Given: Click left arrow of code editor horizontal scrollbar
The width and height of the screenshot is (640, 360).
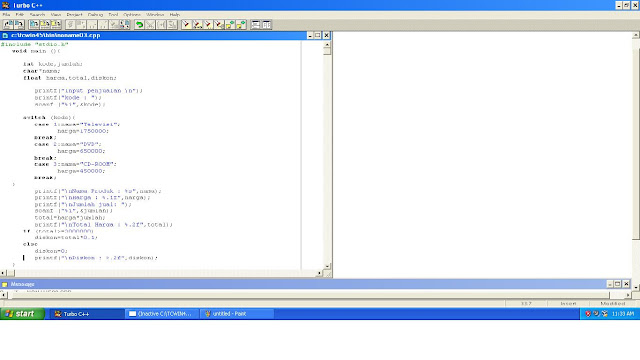Looking at the screenshot, I should click(3, 273).
